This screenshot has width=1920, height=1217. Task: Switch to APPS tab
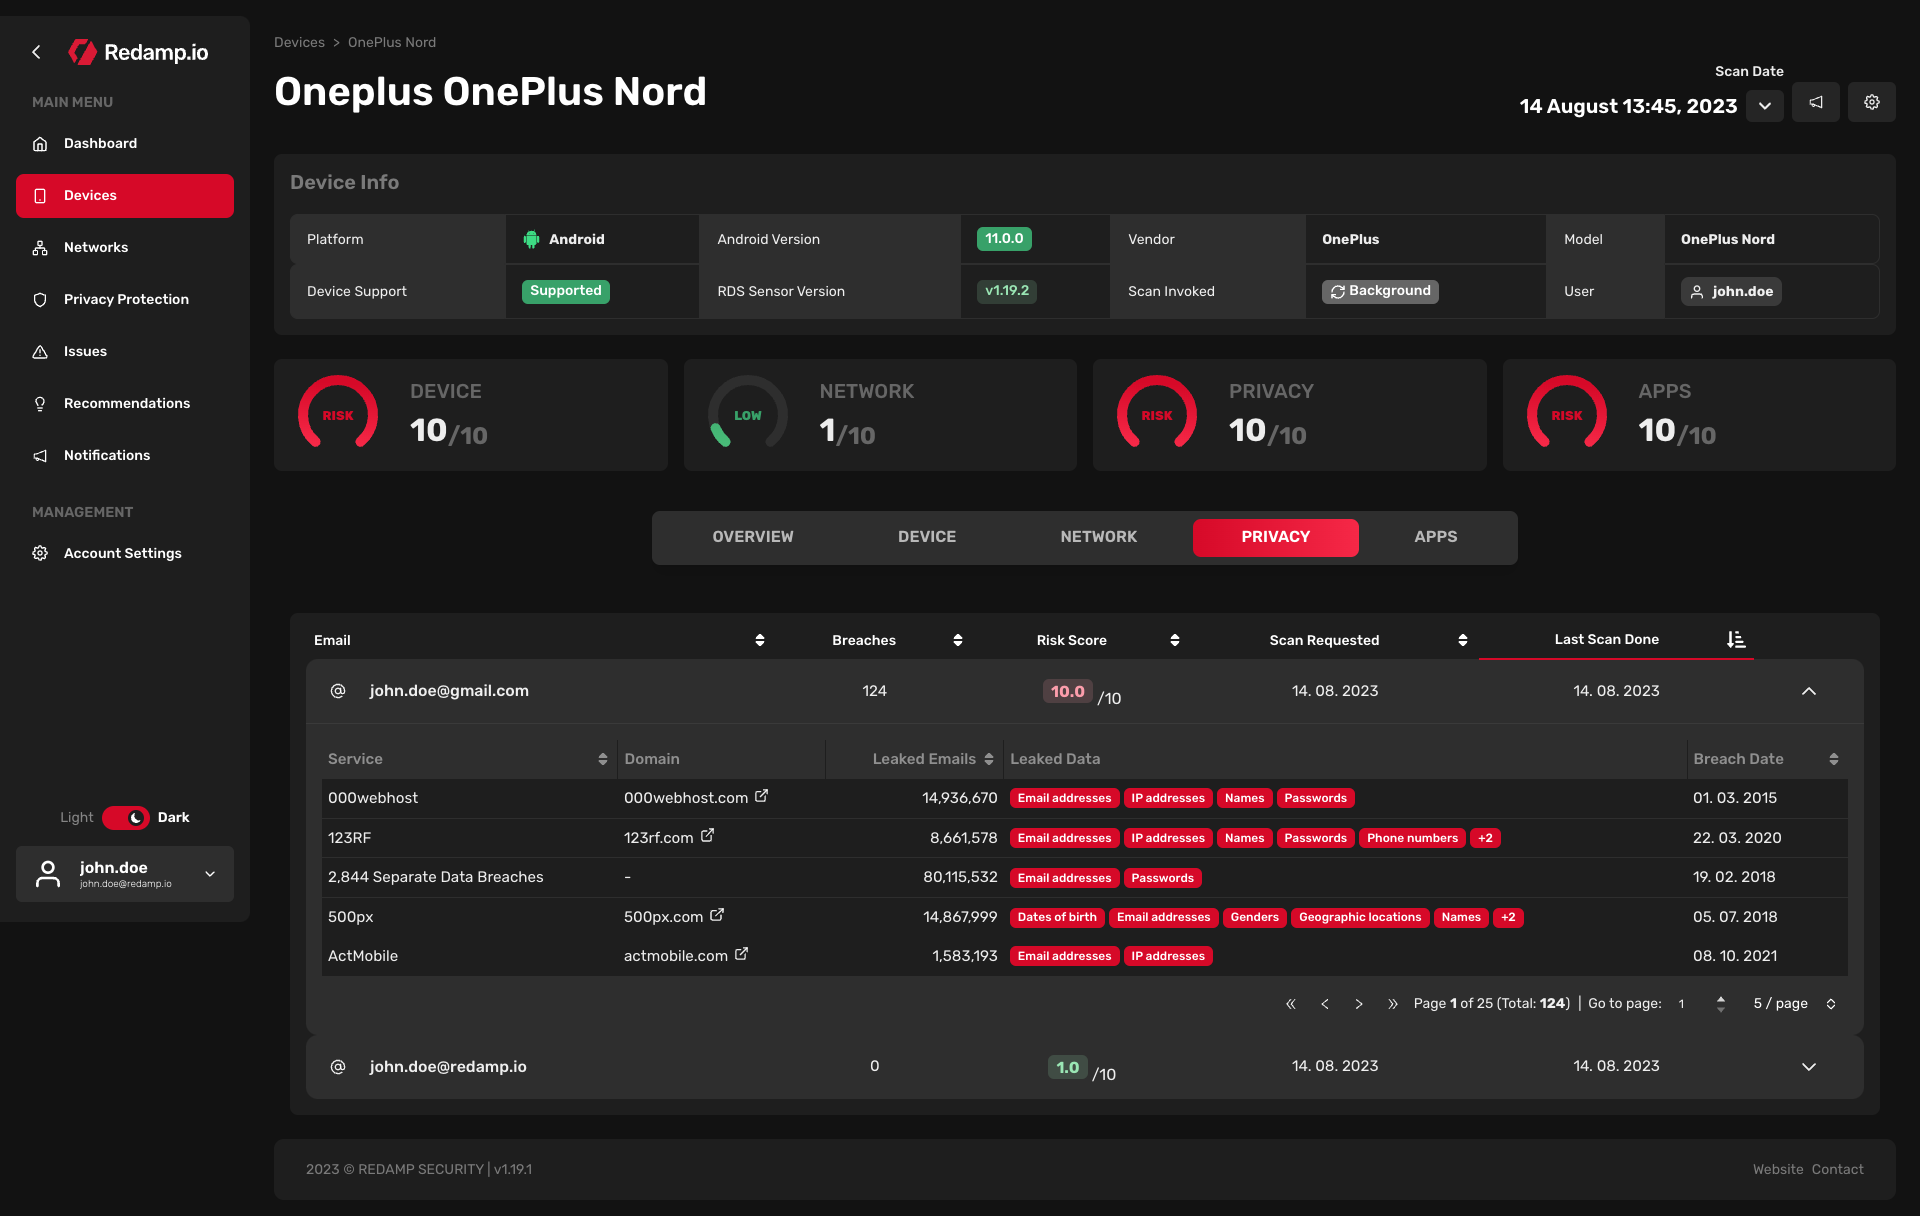1436,538
